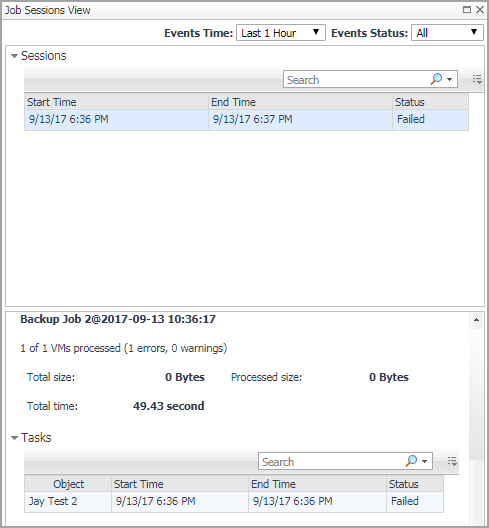Screen dimensions: 489x528
Task: Click the Tasks search magnifier icon
Action: [411, 461]
